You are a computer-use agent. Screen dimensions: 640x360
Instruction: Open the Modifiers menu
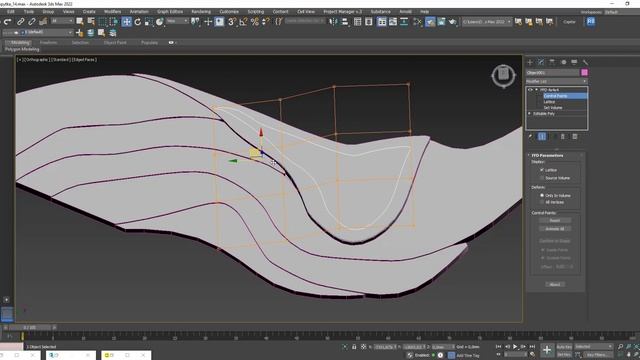112,12
